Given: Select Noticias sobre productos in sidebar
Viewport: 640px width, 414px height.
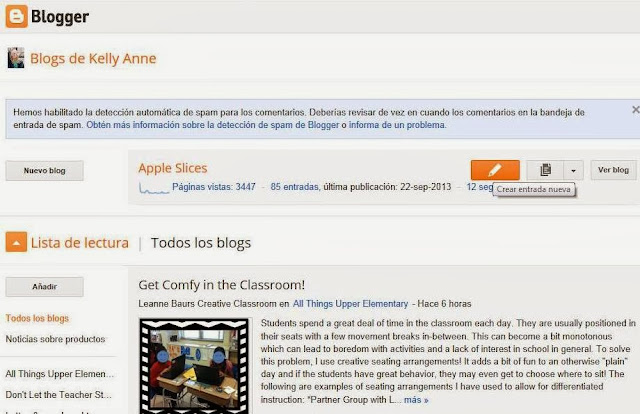Looking at the screenshot, I should click(x=55, y=339).
